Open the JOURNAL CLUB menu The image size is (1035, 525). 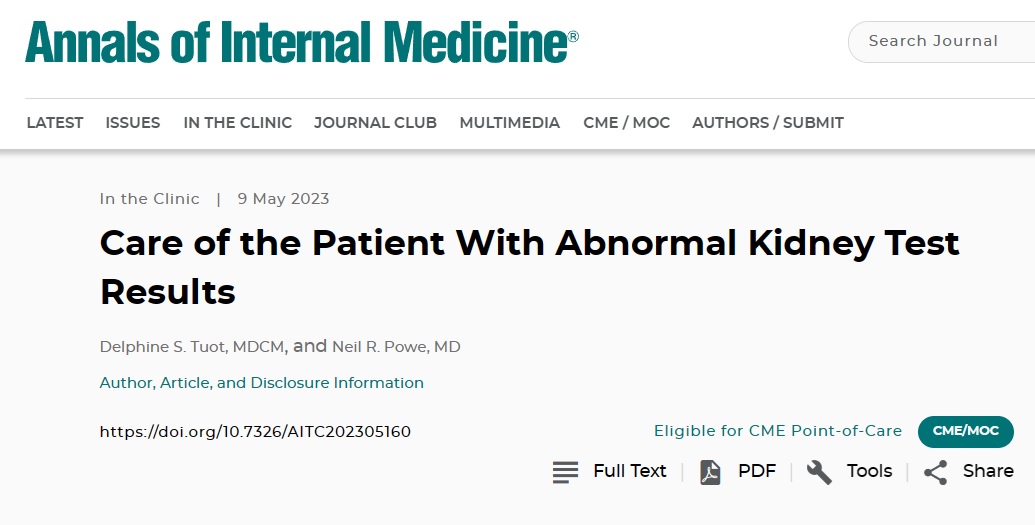[x=375, y=123]
